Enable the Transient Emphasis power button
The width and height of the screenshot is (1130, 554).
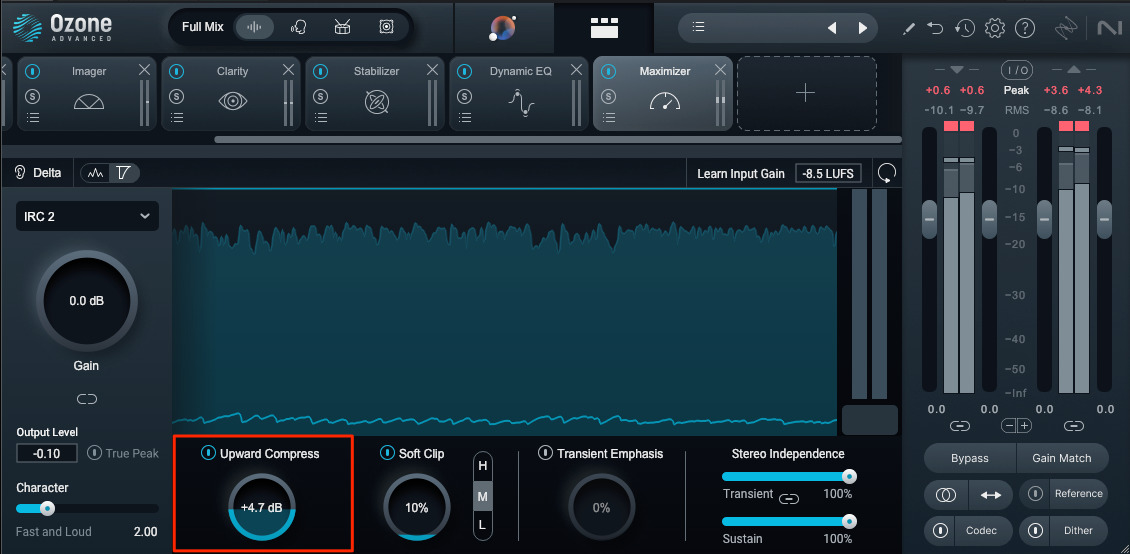[546, 452]
